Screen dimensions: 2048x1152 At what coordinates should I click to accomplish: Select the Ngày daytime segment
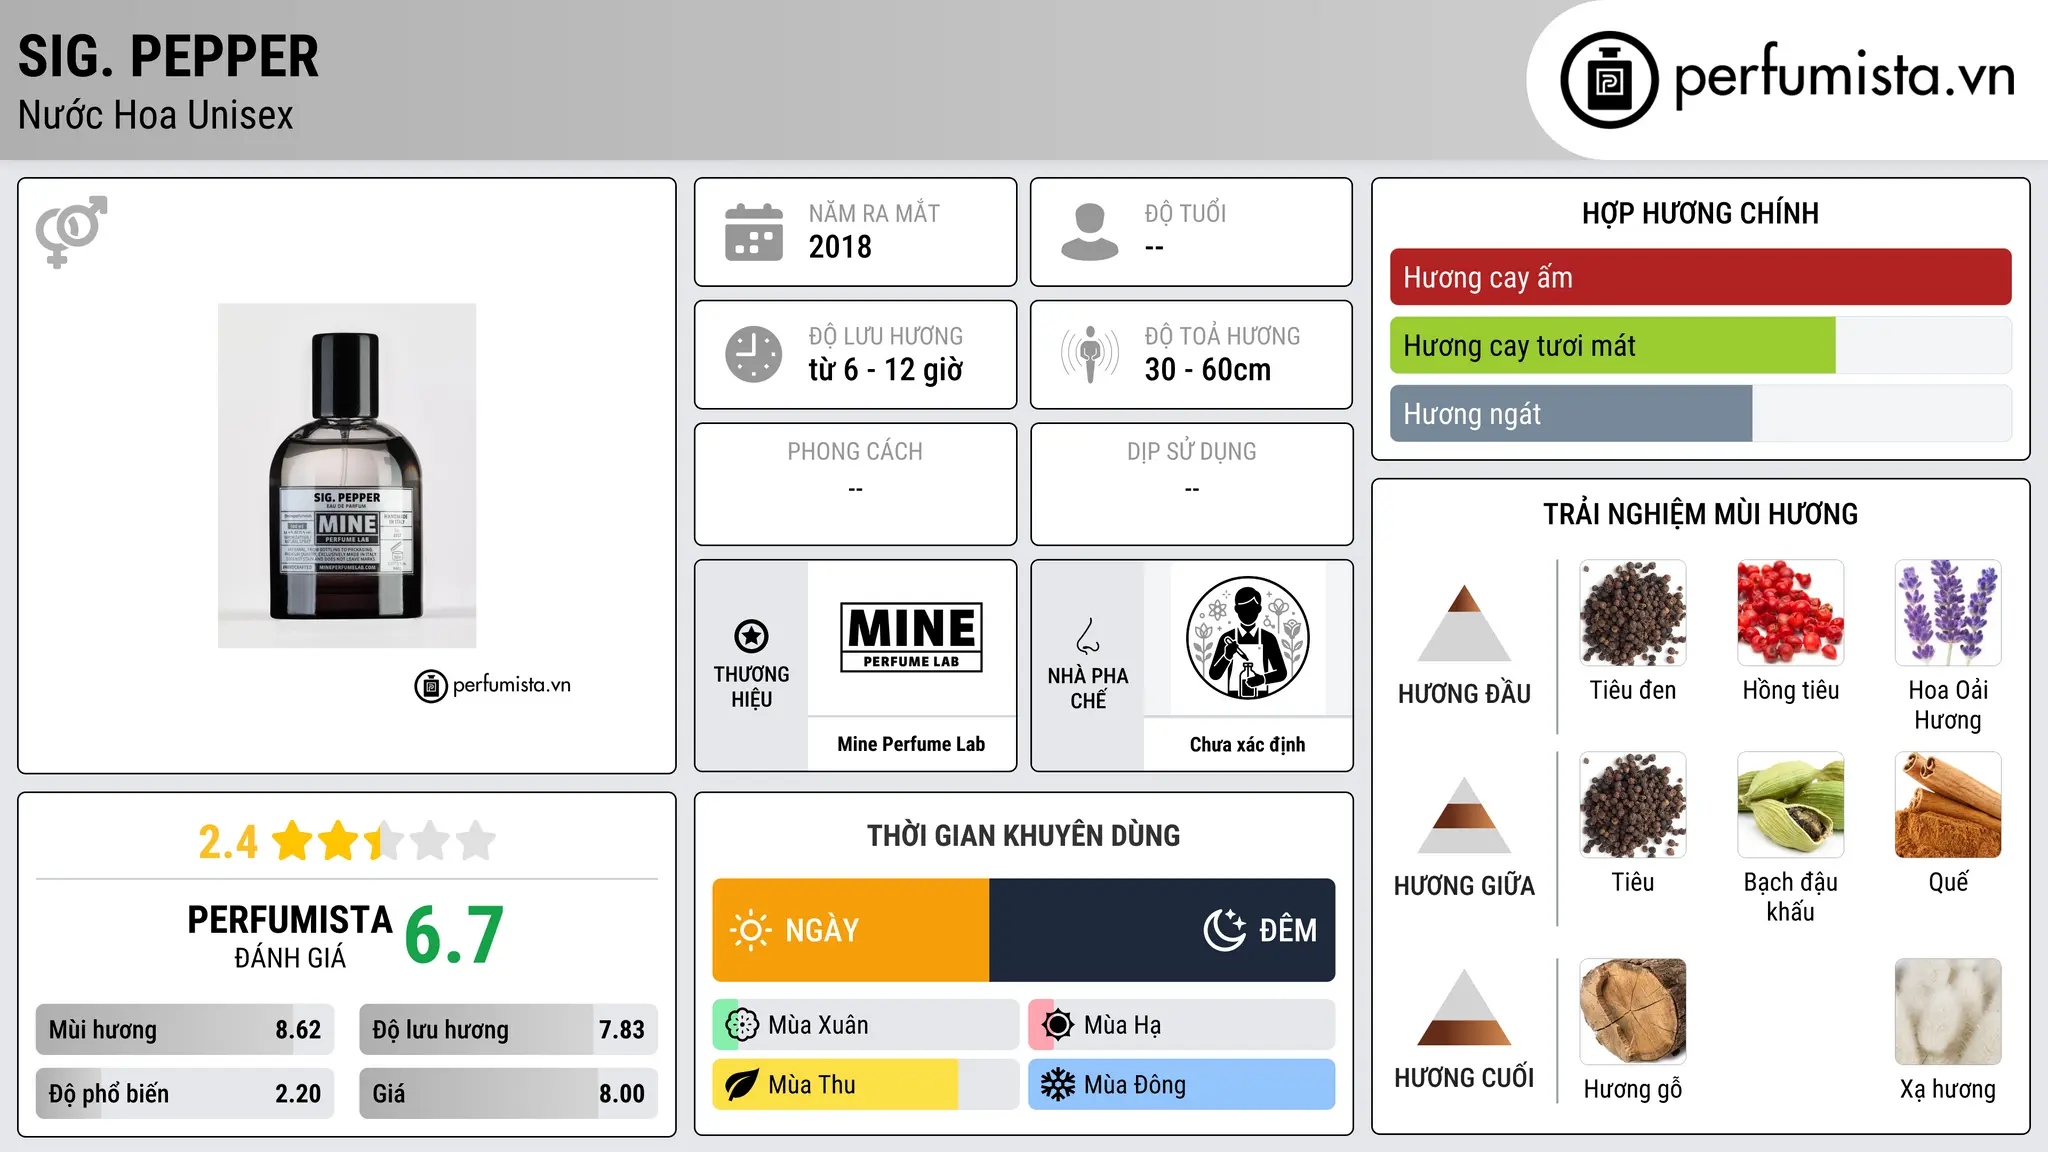click(x=851, y=930)
